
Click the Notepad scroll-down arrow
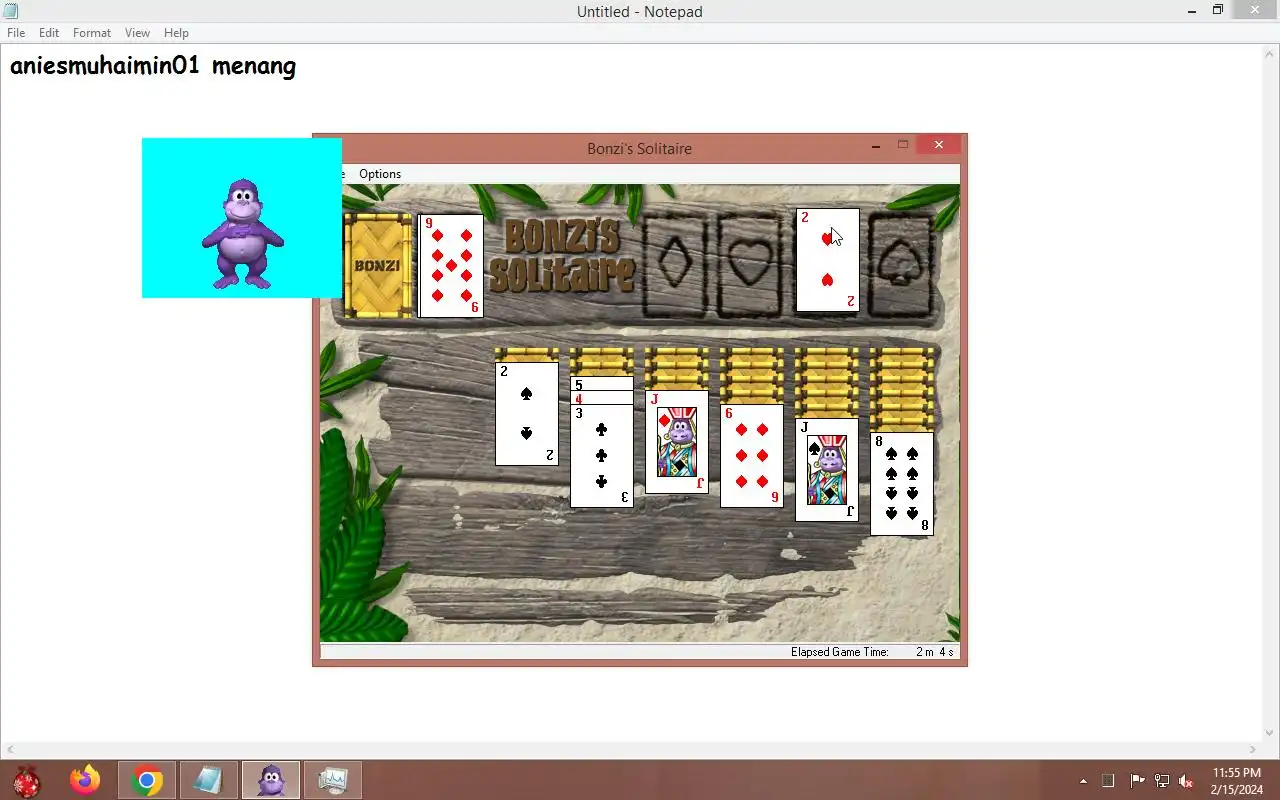[x=1272, y=734]
